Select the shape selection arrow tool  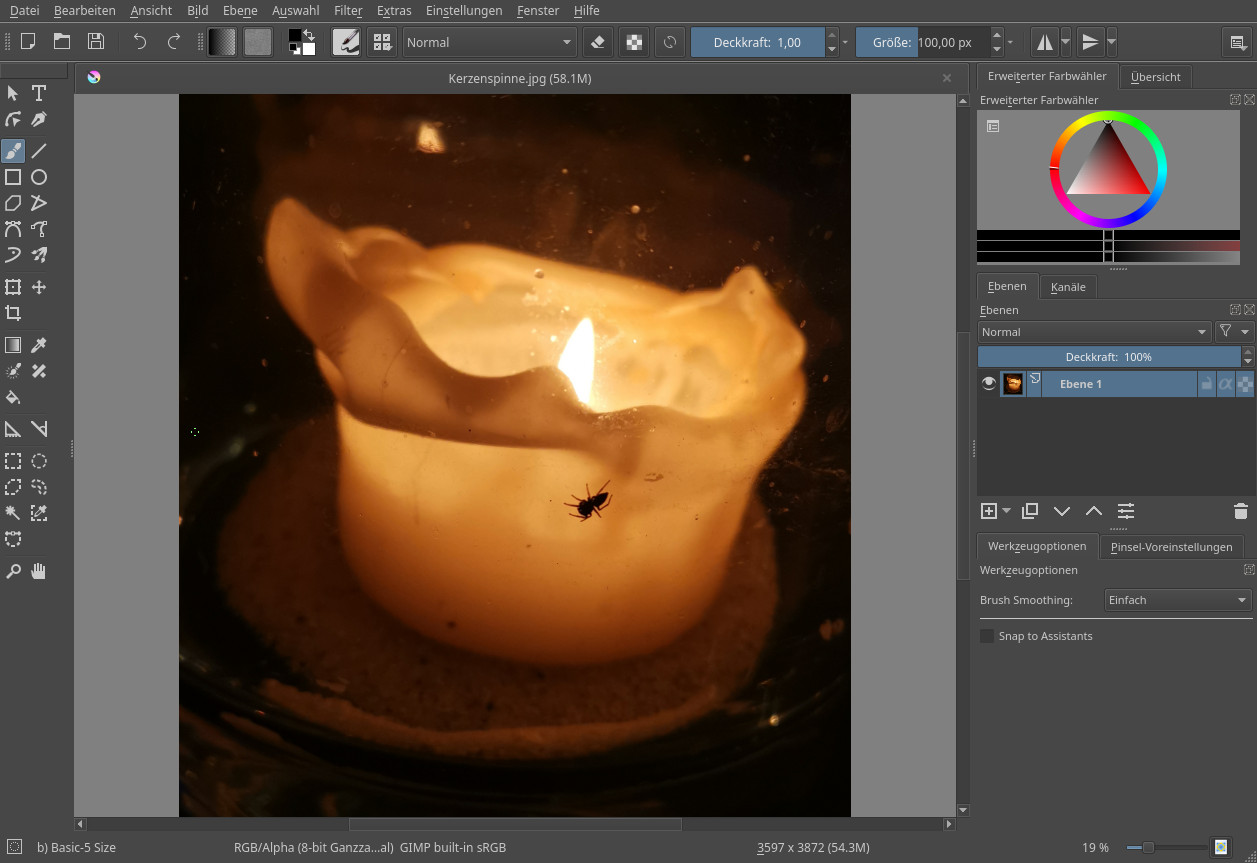[13, 93]
